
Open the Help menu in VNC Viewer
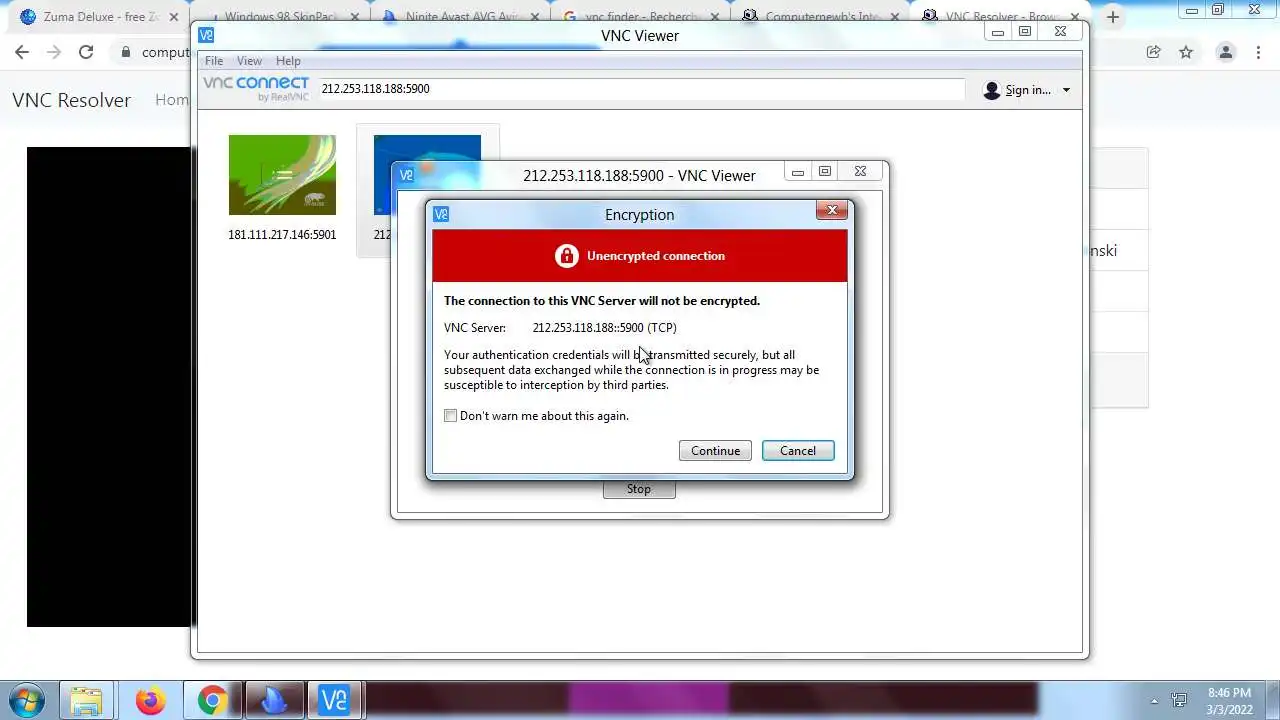coord(288,61)
